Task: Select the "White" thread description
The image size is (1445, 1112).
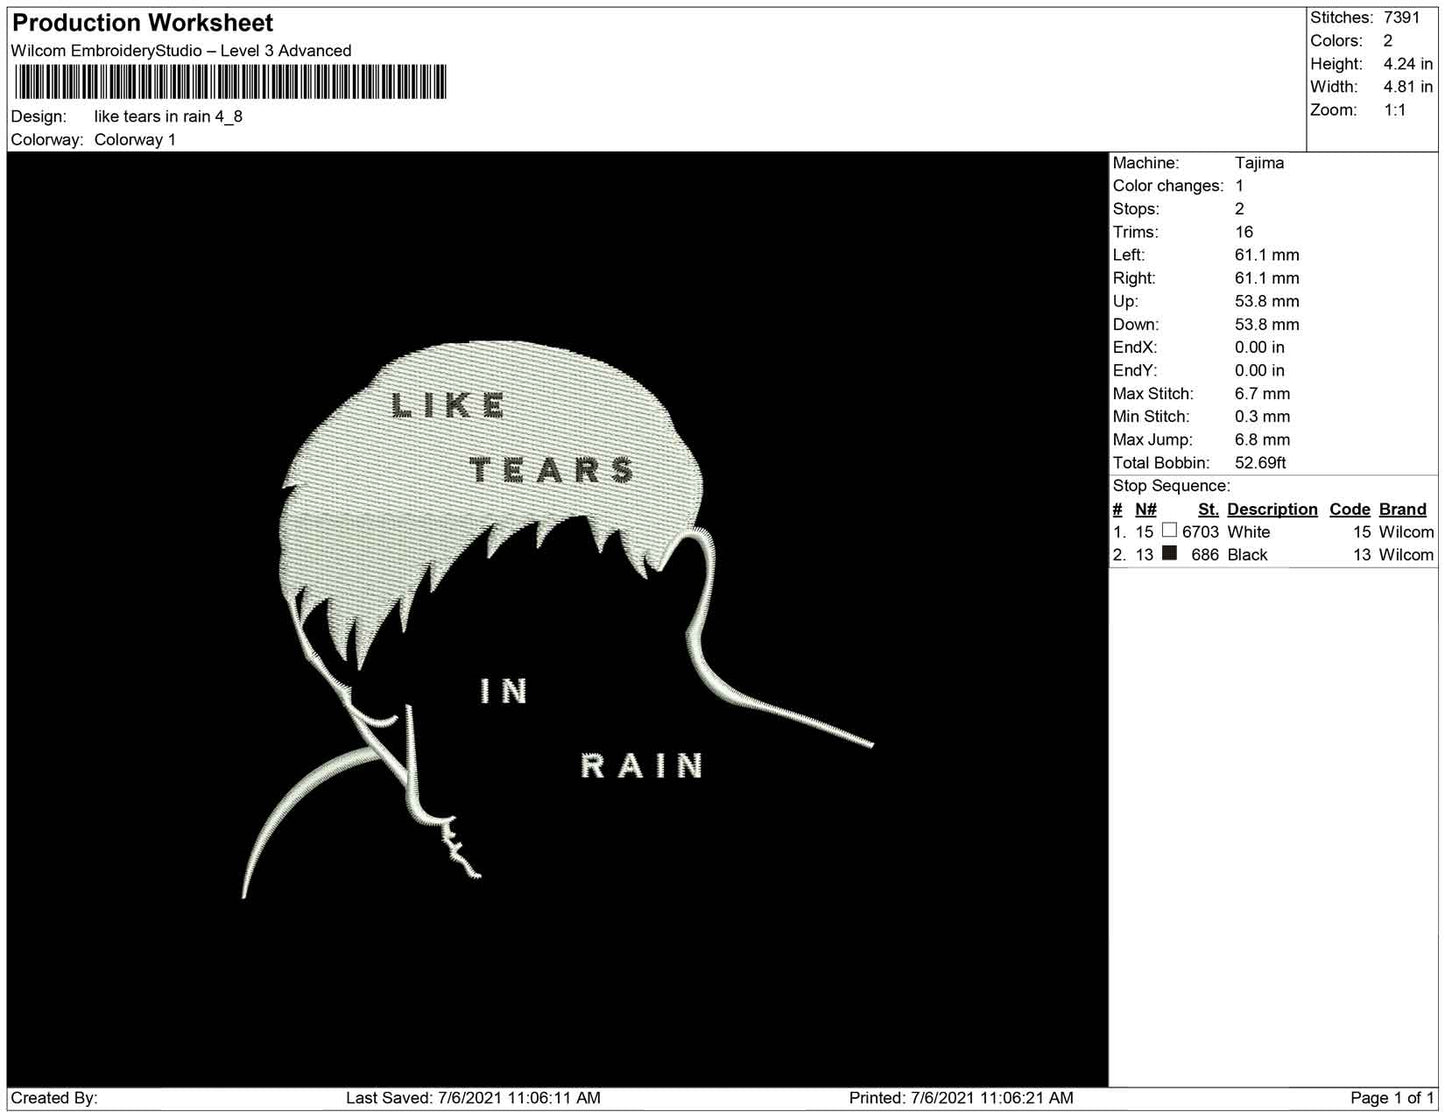Action: [1249, 532]
